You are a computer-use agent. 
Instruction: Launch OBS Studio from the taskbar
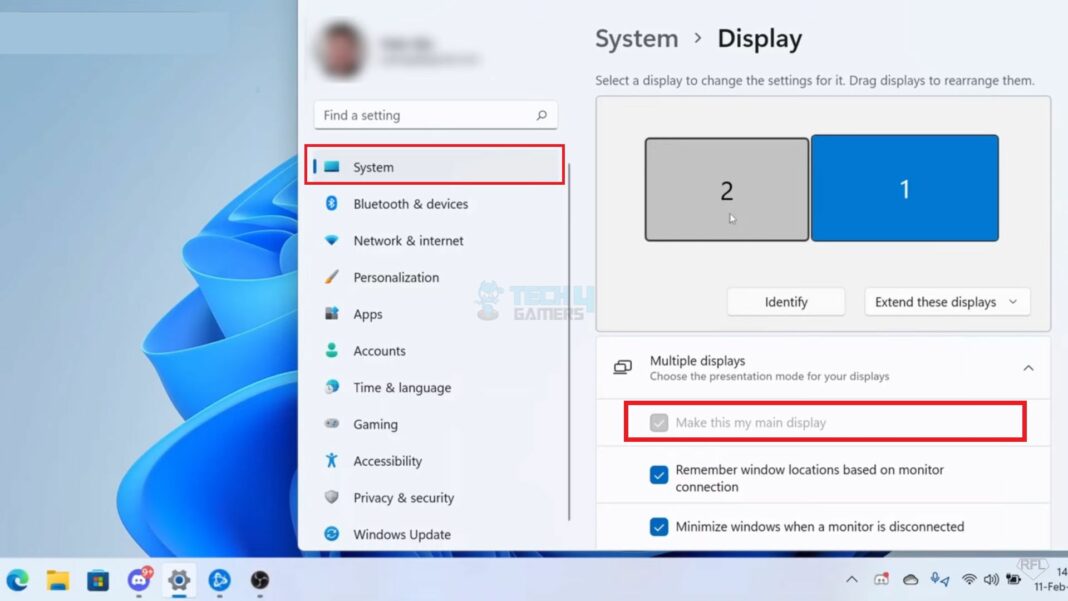pyautogui.click(x=259, y=580)
